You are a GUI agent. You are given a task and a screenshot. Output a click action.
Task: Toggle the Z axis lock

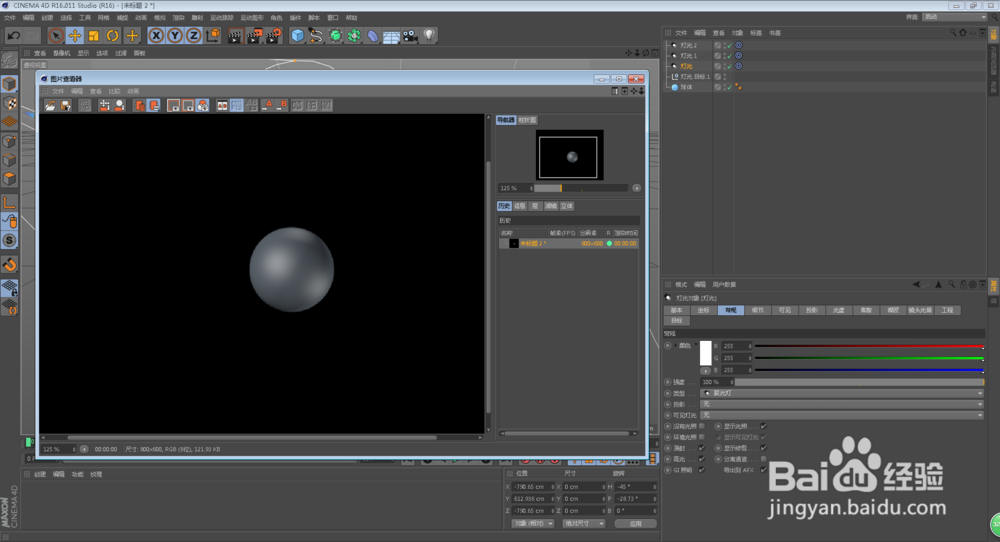tap(193, 36)
